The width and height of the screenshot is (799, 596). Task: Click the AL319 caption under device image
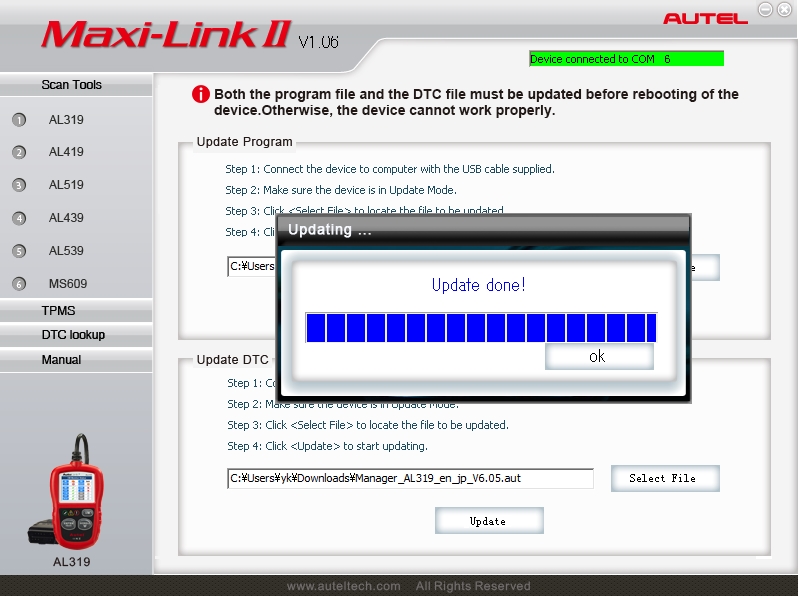(x=71, y=562)
